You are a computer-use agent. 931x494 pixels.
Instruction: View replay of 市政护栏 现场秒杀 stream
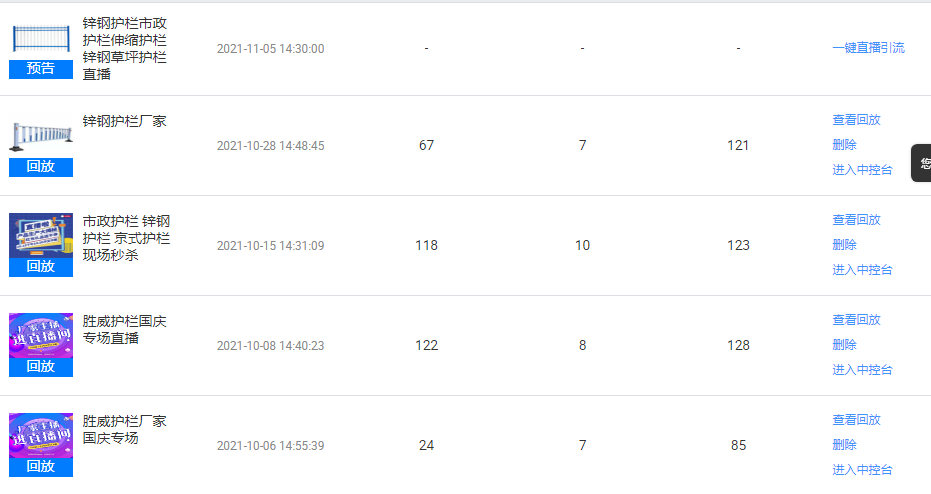pos(856,220)
